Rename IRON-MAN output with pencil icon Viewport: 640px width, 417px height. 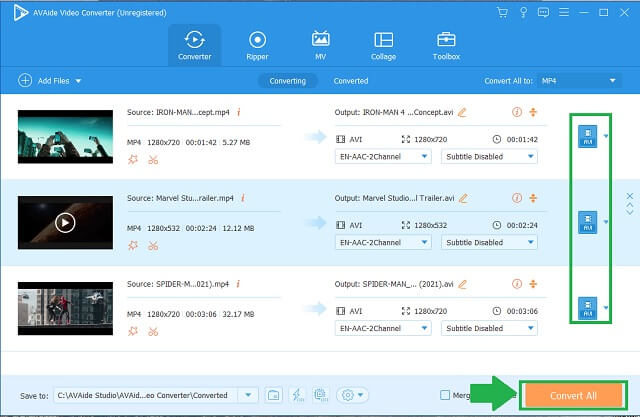click(462, 112)
